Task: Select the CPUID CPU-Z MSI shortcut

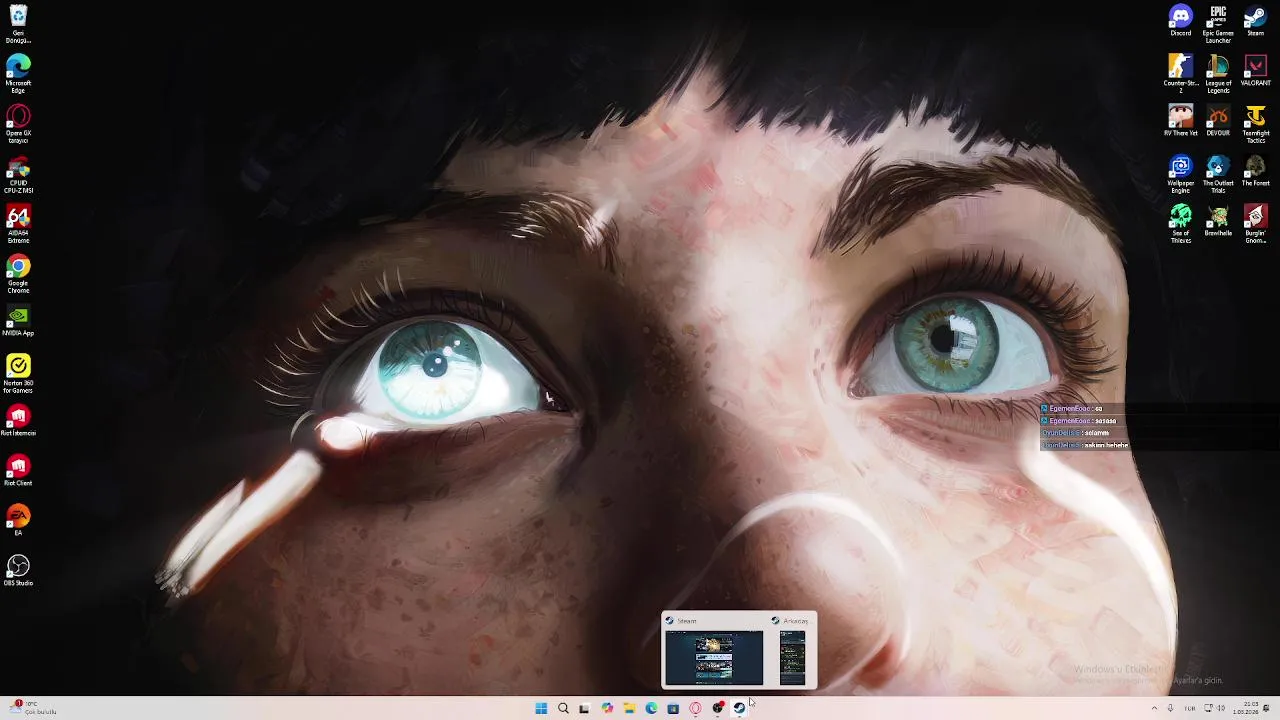Action: tap(18, 174)
